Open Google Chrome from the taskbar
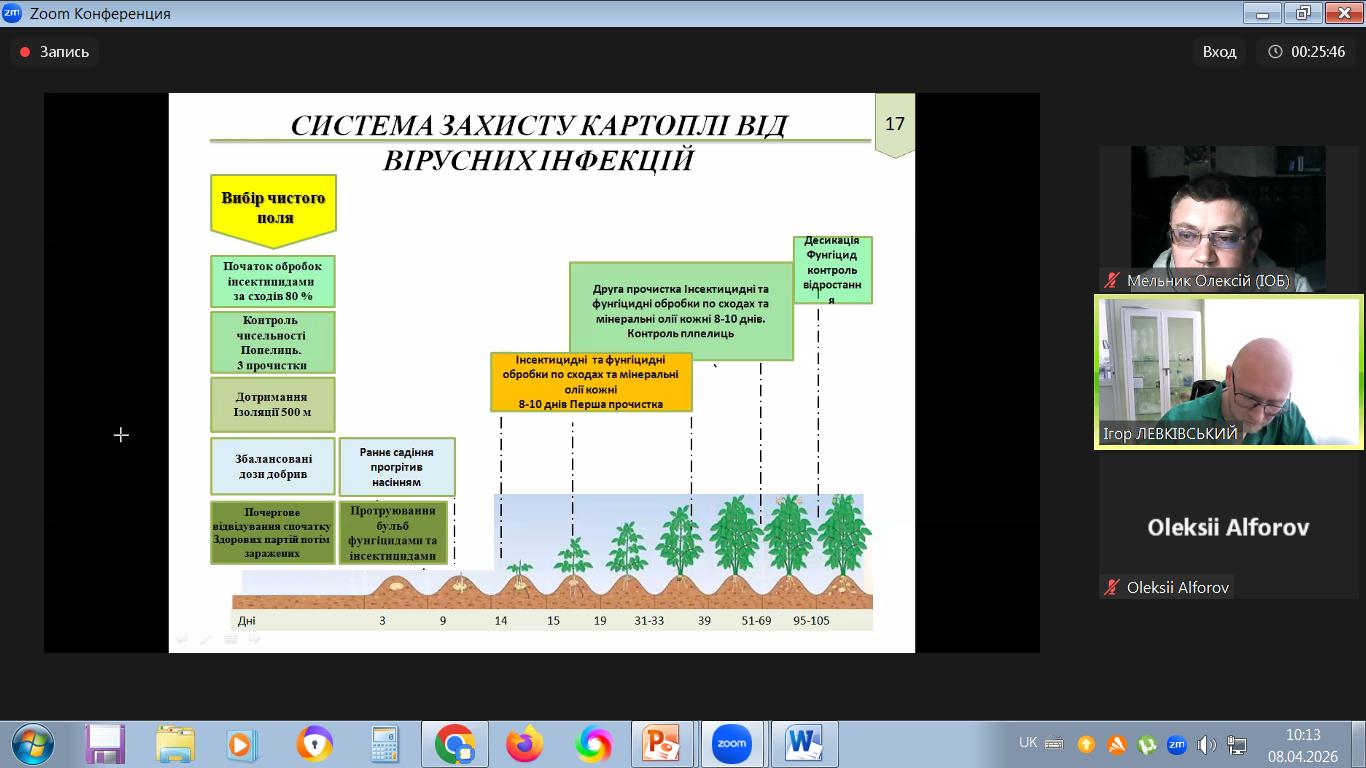The width and height of the screenshot is (1366, 768). click(455, 744)
